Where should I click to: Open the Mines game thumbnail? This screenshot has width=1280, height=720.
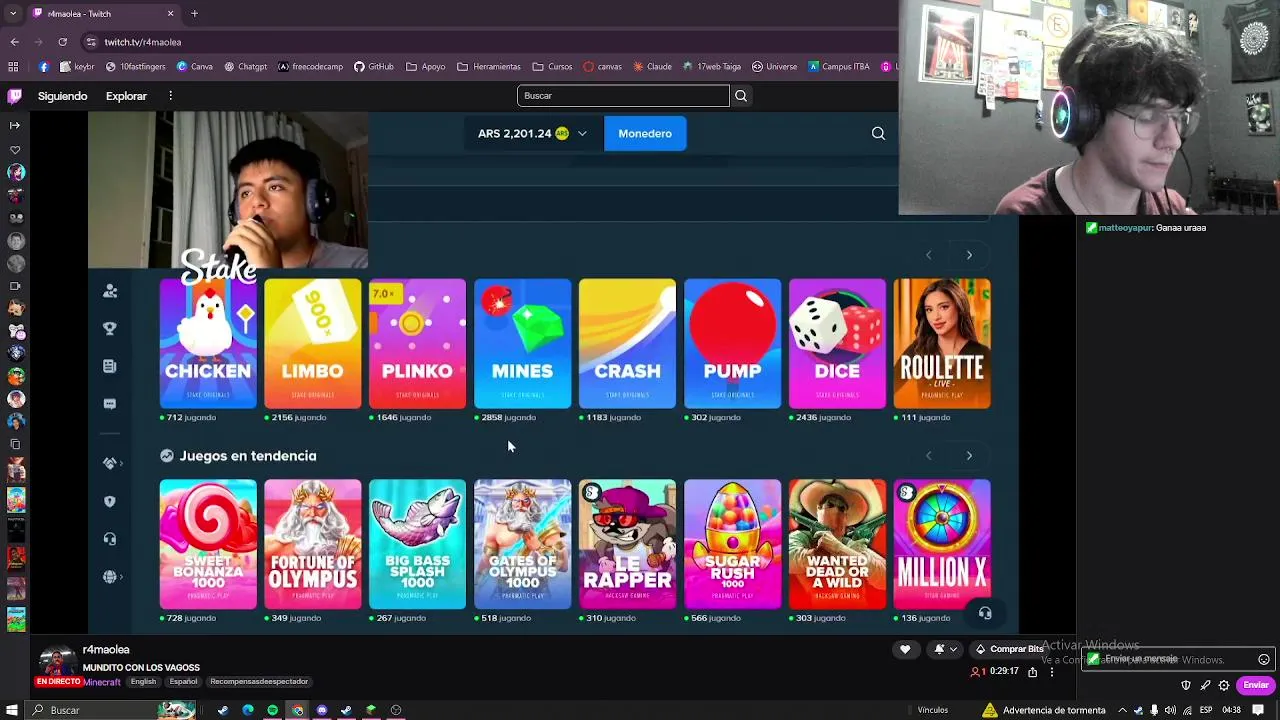pyautogui.click(x=523, y=344)
